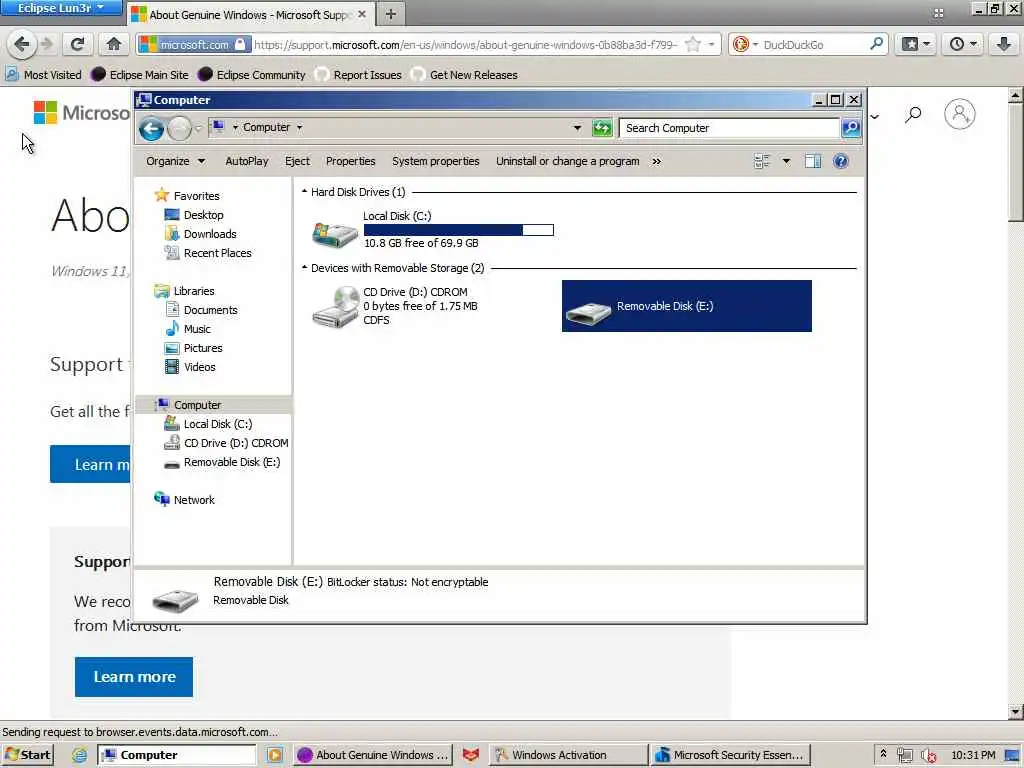Image resolution: width=1024 pixels, height=768 pixels.
Task: Open the browser downloads arrow icon
Action: point(1003,44)
